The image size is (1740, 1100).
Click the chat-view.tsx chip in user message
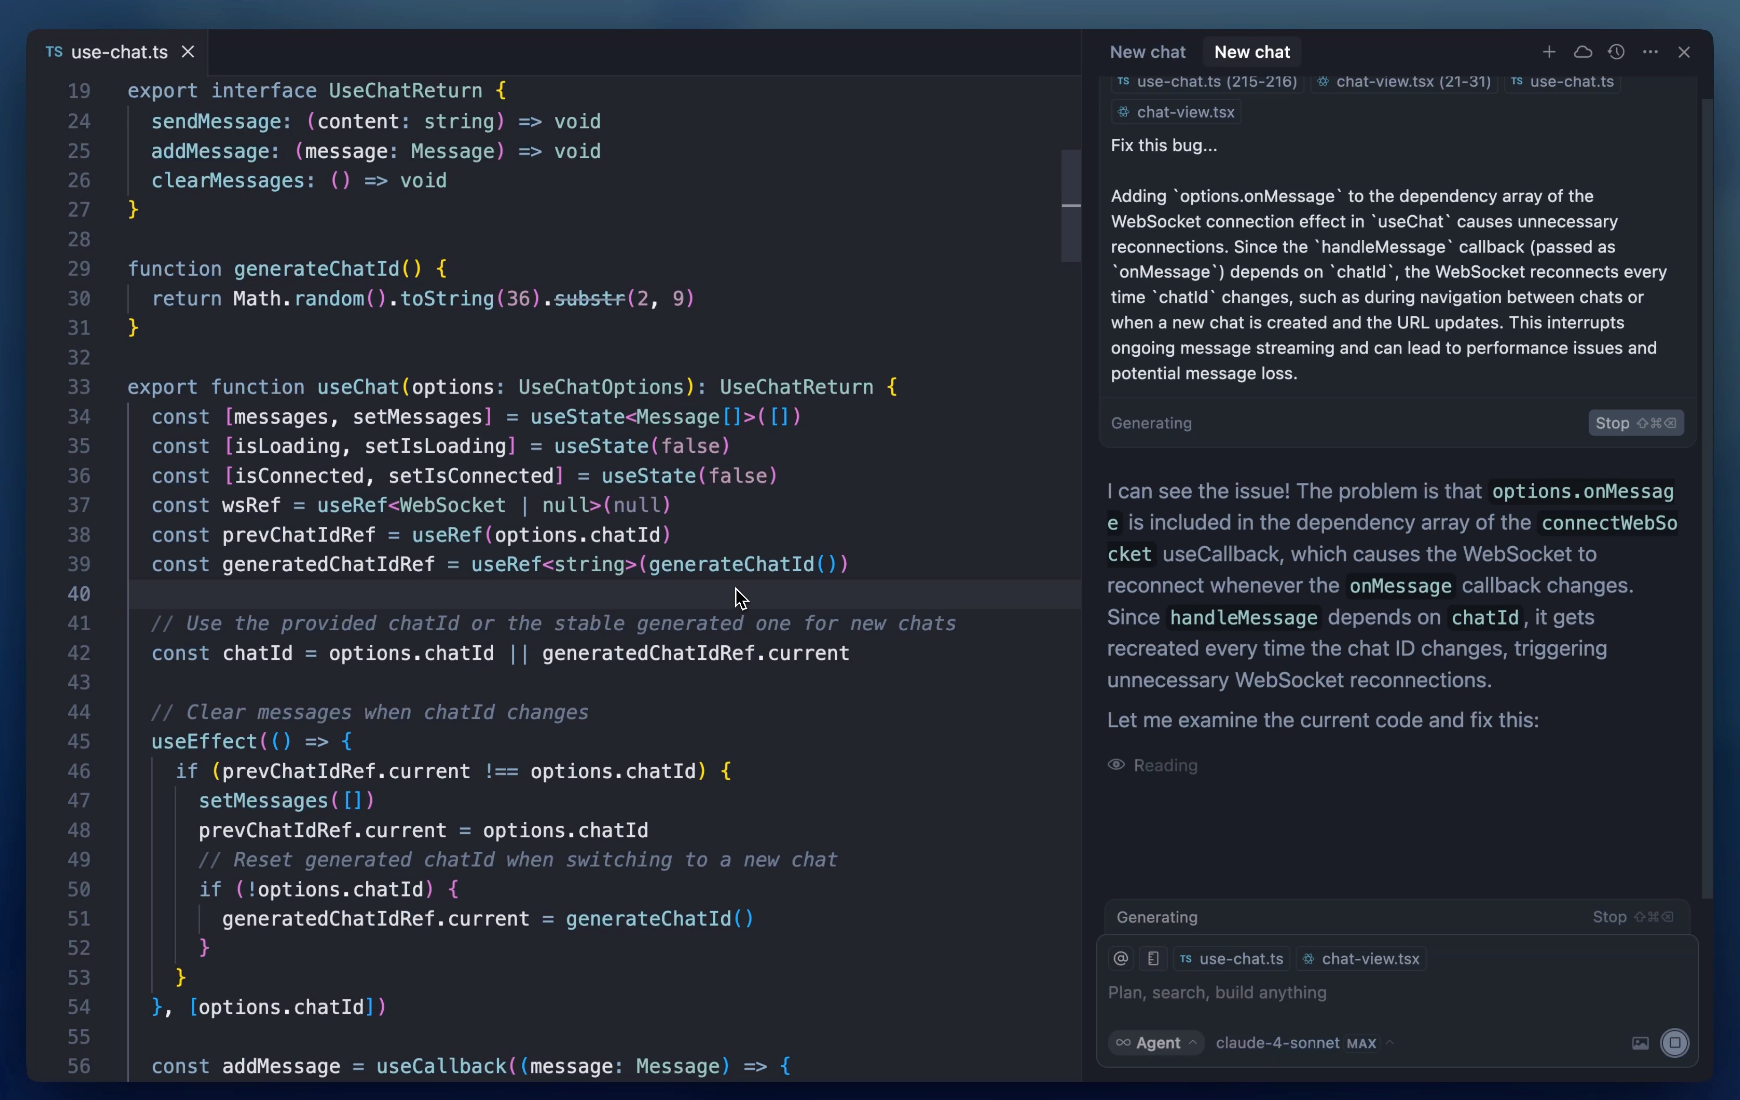tap(1176, 112)
